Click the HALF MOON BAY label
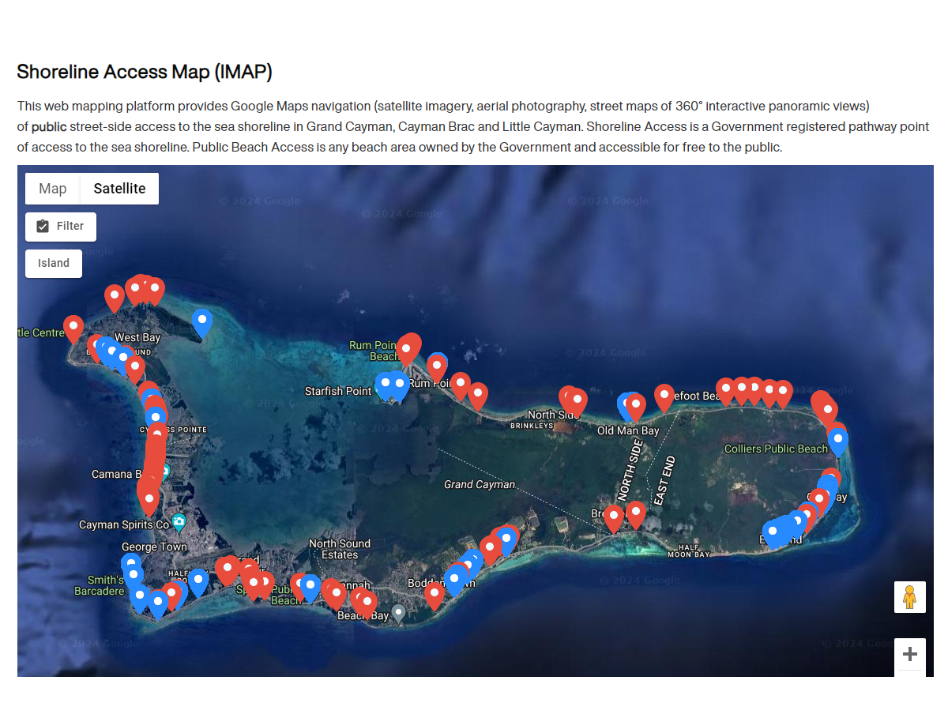Image resolution: width=946 pixels, height=709 pixels. 688,551
